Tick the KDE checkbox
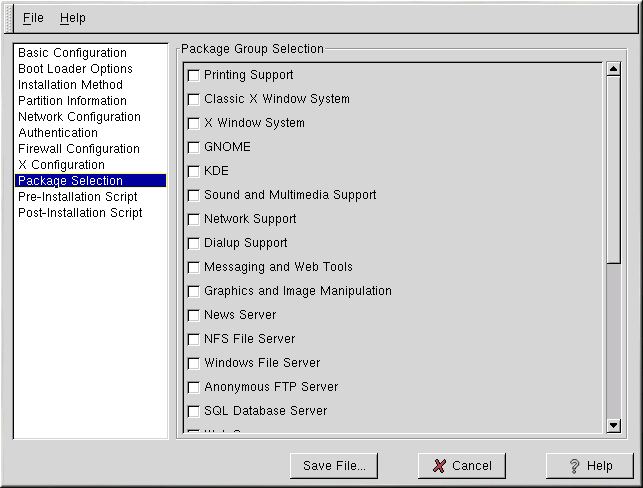Viewport: 643px width, 488px height. coord(194,171)
